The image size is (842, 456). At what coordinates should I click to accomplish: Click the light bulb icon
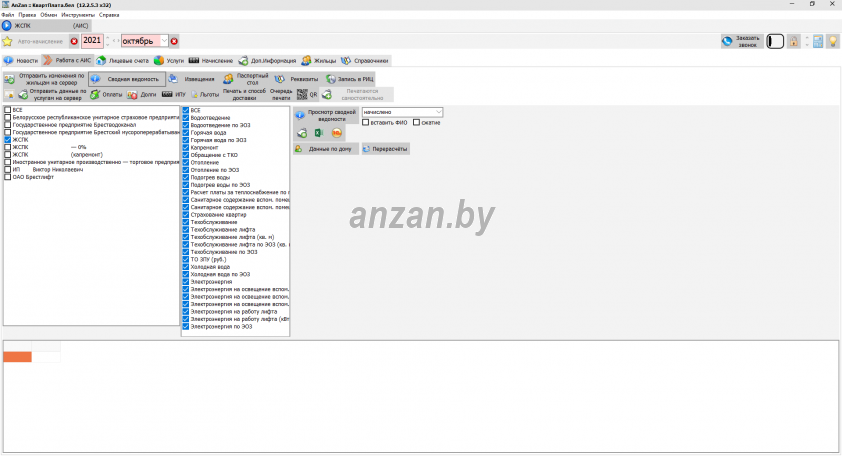[831, 41]
